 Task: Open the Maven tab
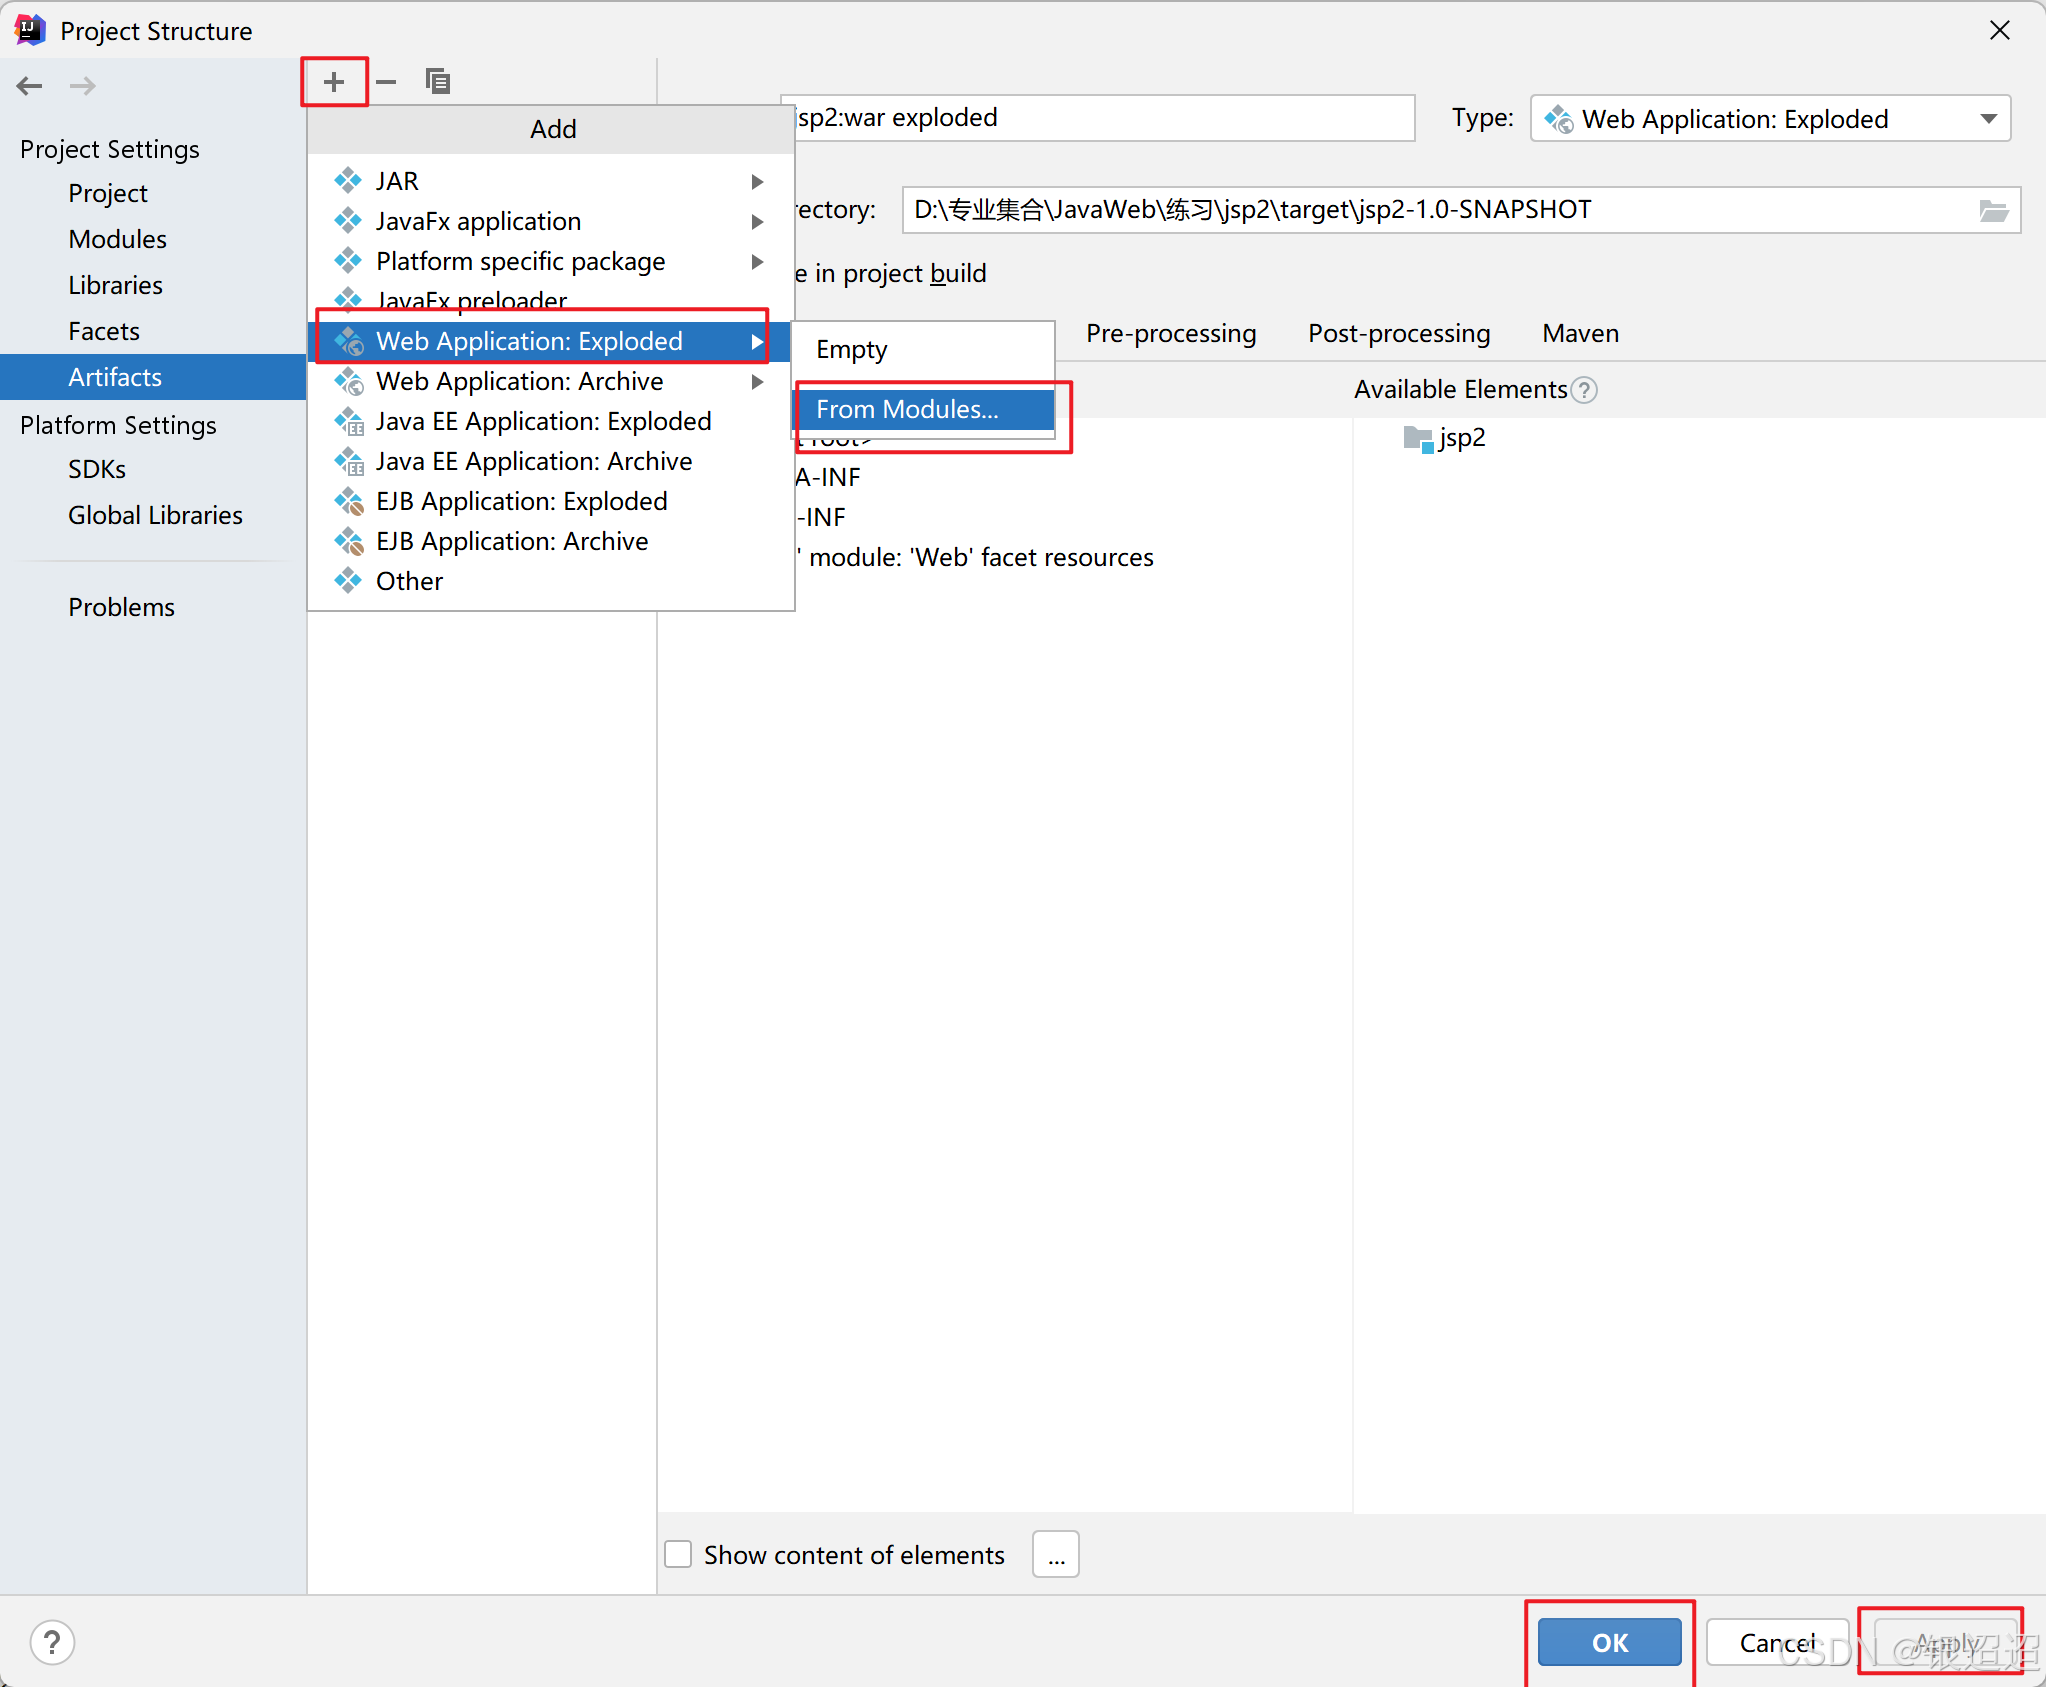point(1580,334)
